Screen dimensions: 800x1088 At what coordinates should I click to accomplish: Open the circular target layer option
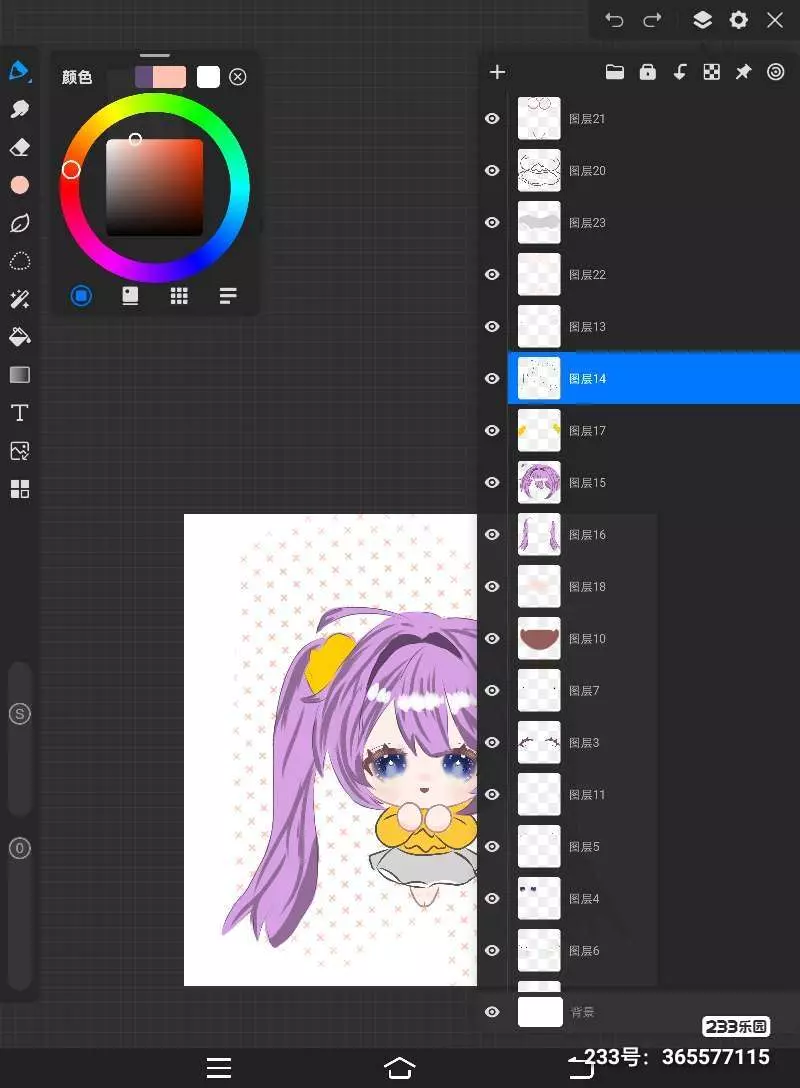tap(775, 72)
